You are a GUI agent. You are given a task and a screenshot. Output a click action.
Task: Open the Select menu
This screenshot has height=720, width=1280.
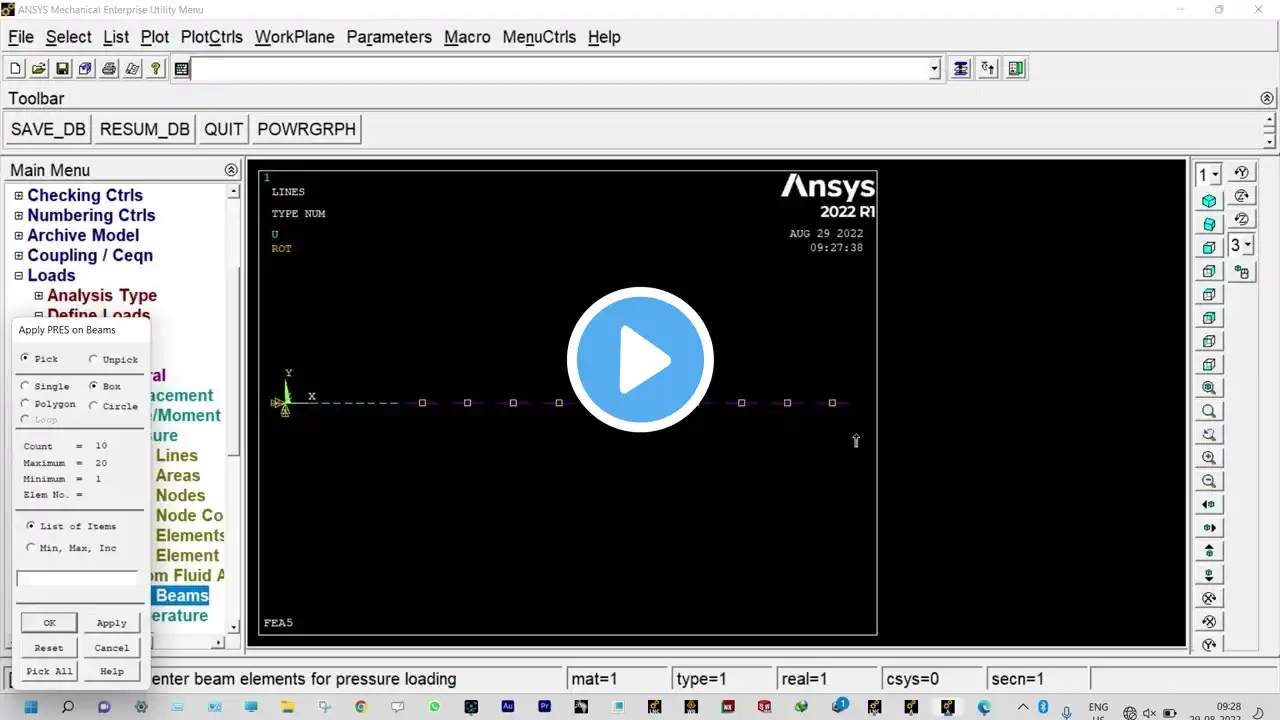[x=69, y=37]
